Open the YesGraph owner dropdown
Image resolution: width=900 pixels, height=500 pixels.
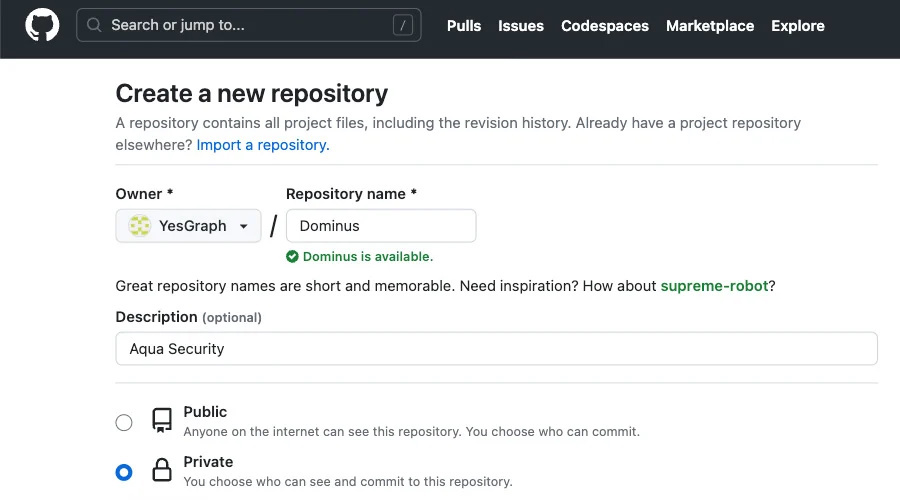pos(188,226)
